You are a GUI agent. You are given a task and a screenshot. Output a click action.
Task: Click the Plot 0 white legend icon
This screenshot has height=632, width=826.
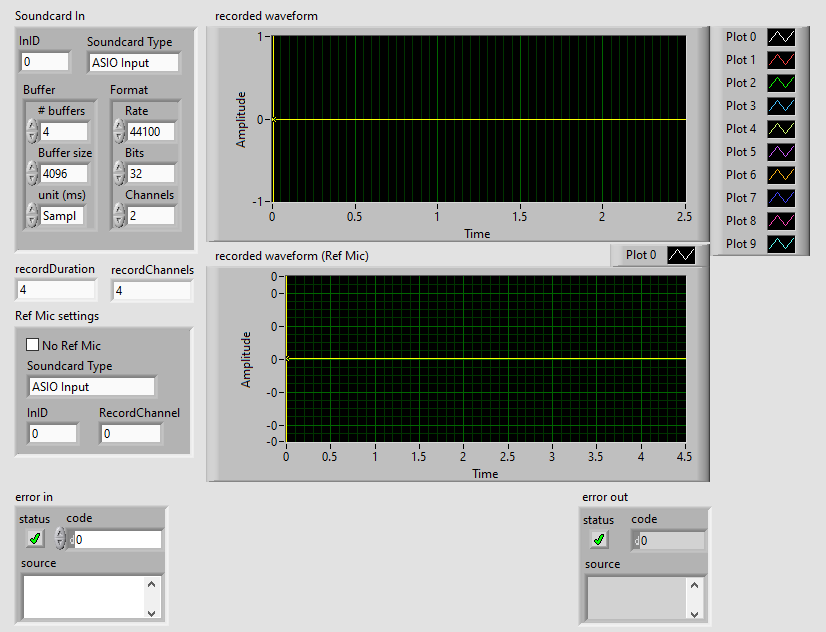pos(781,37)
